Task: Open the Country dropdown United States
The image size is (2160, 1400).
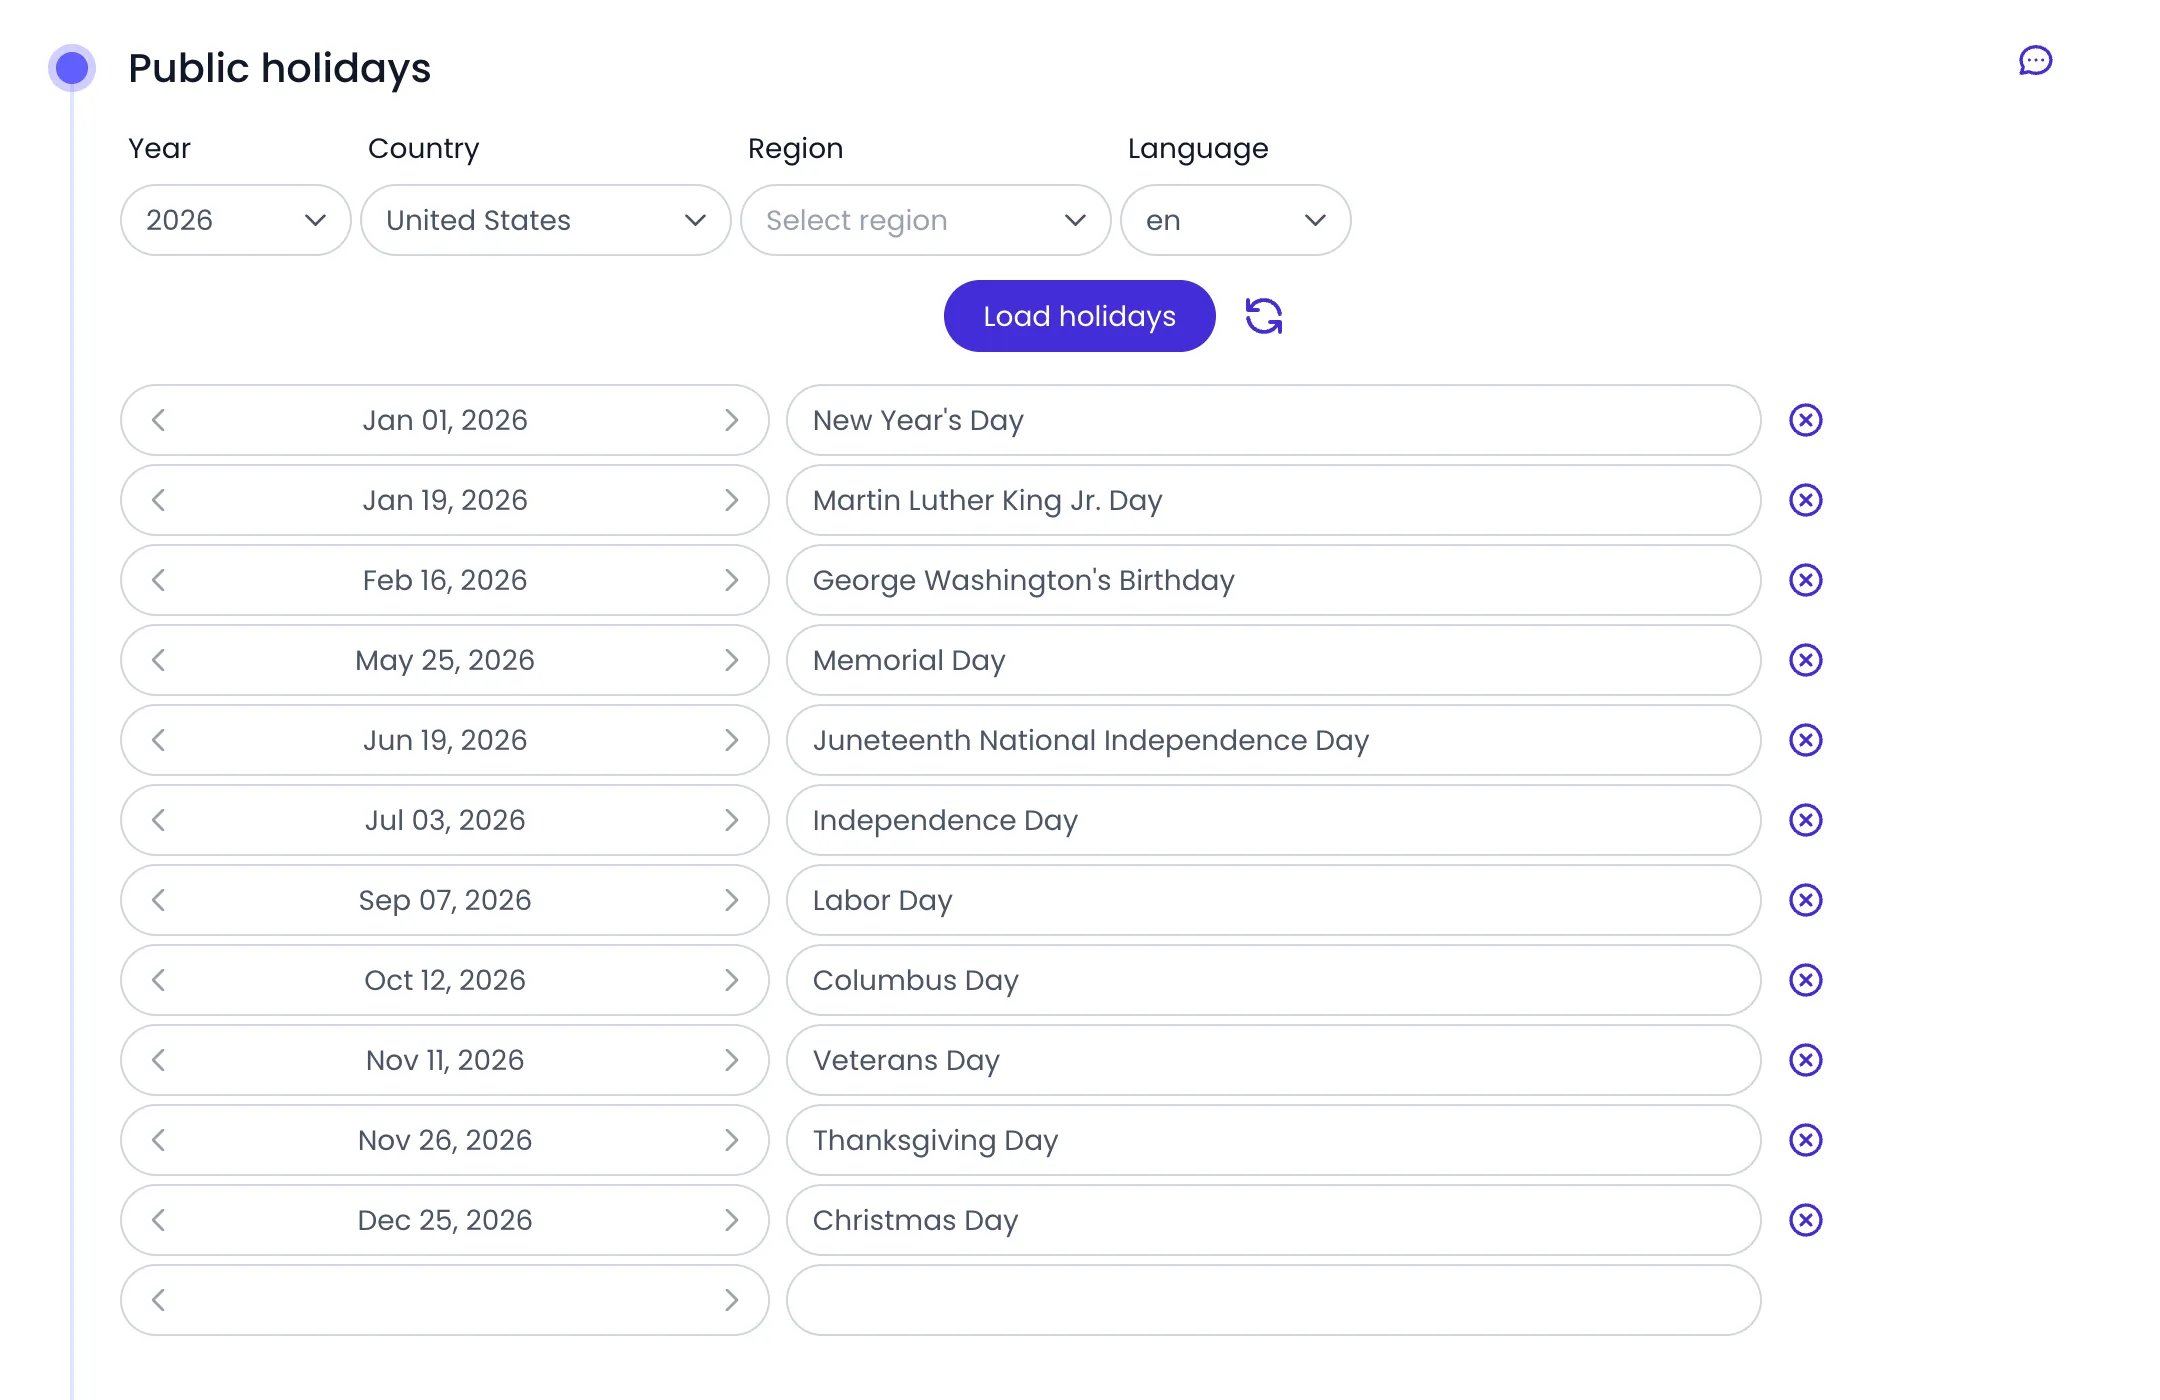Action: pos(546,220)
